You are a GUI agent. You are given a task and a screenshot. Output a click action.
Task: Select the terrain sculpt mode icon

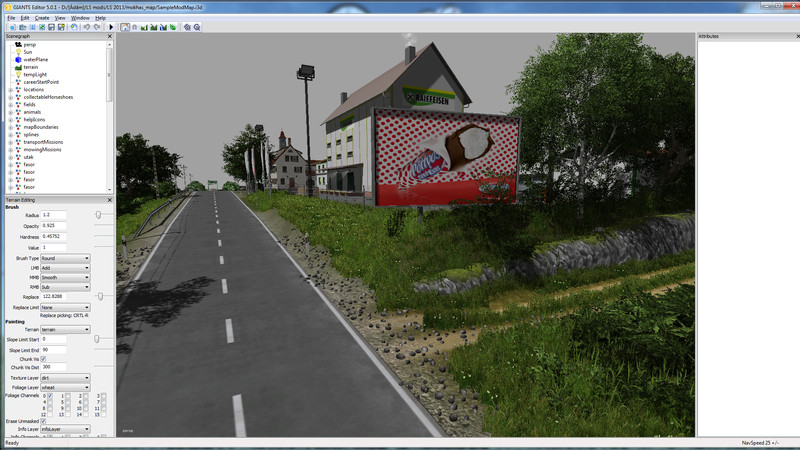tap(144, 27)
